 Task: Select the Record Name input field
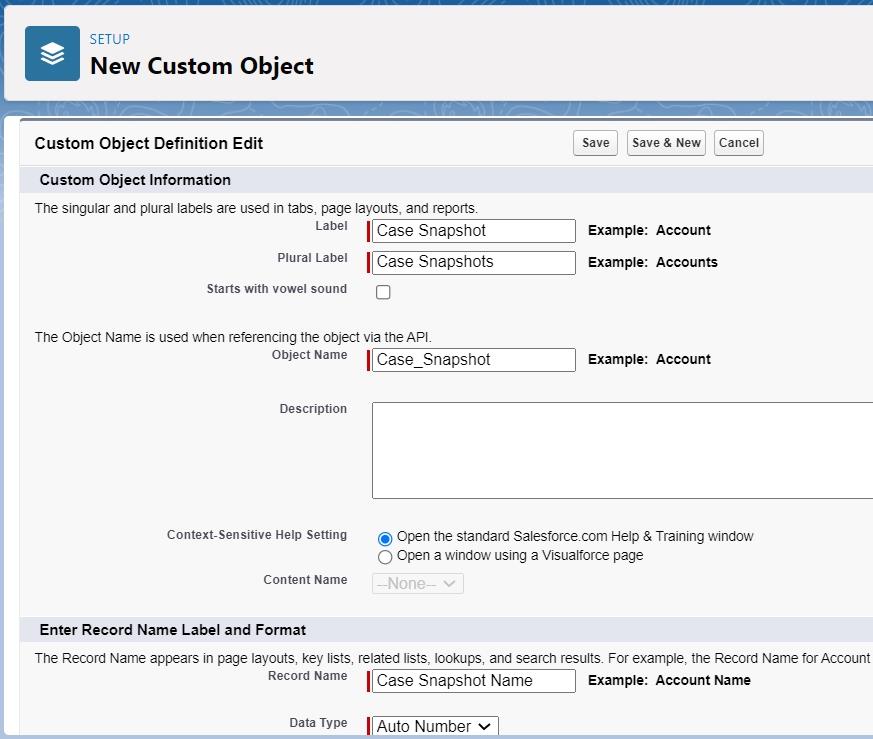pyautogui.click(x=474, y=681)
